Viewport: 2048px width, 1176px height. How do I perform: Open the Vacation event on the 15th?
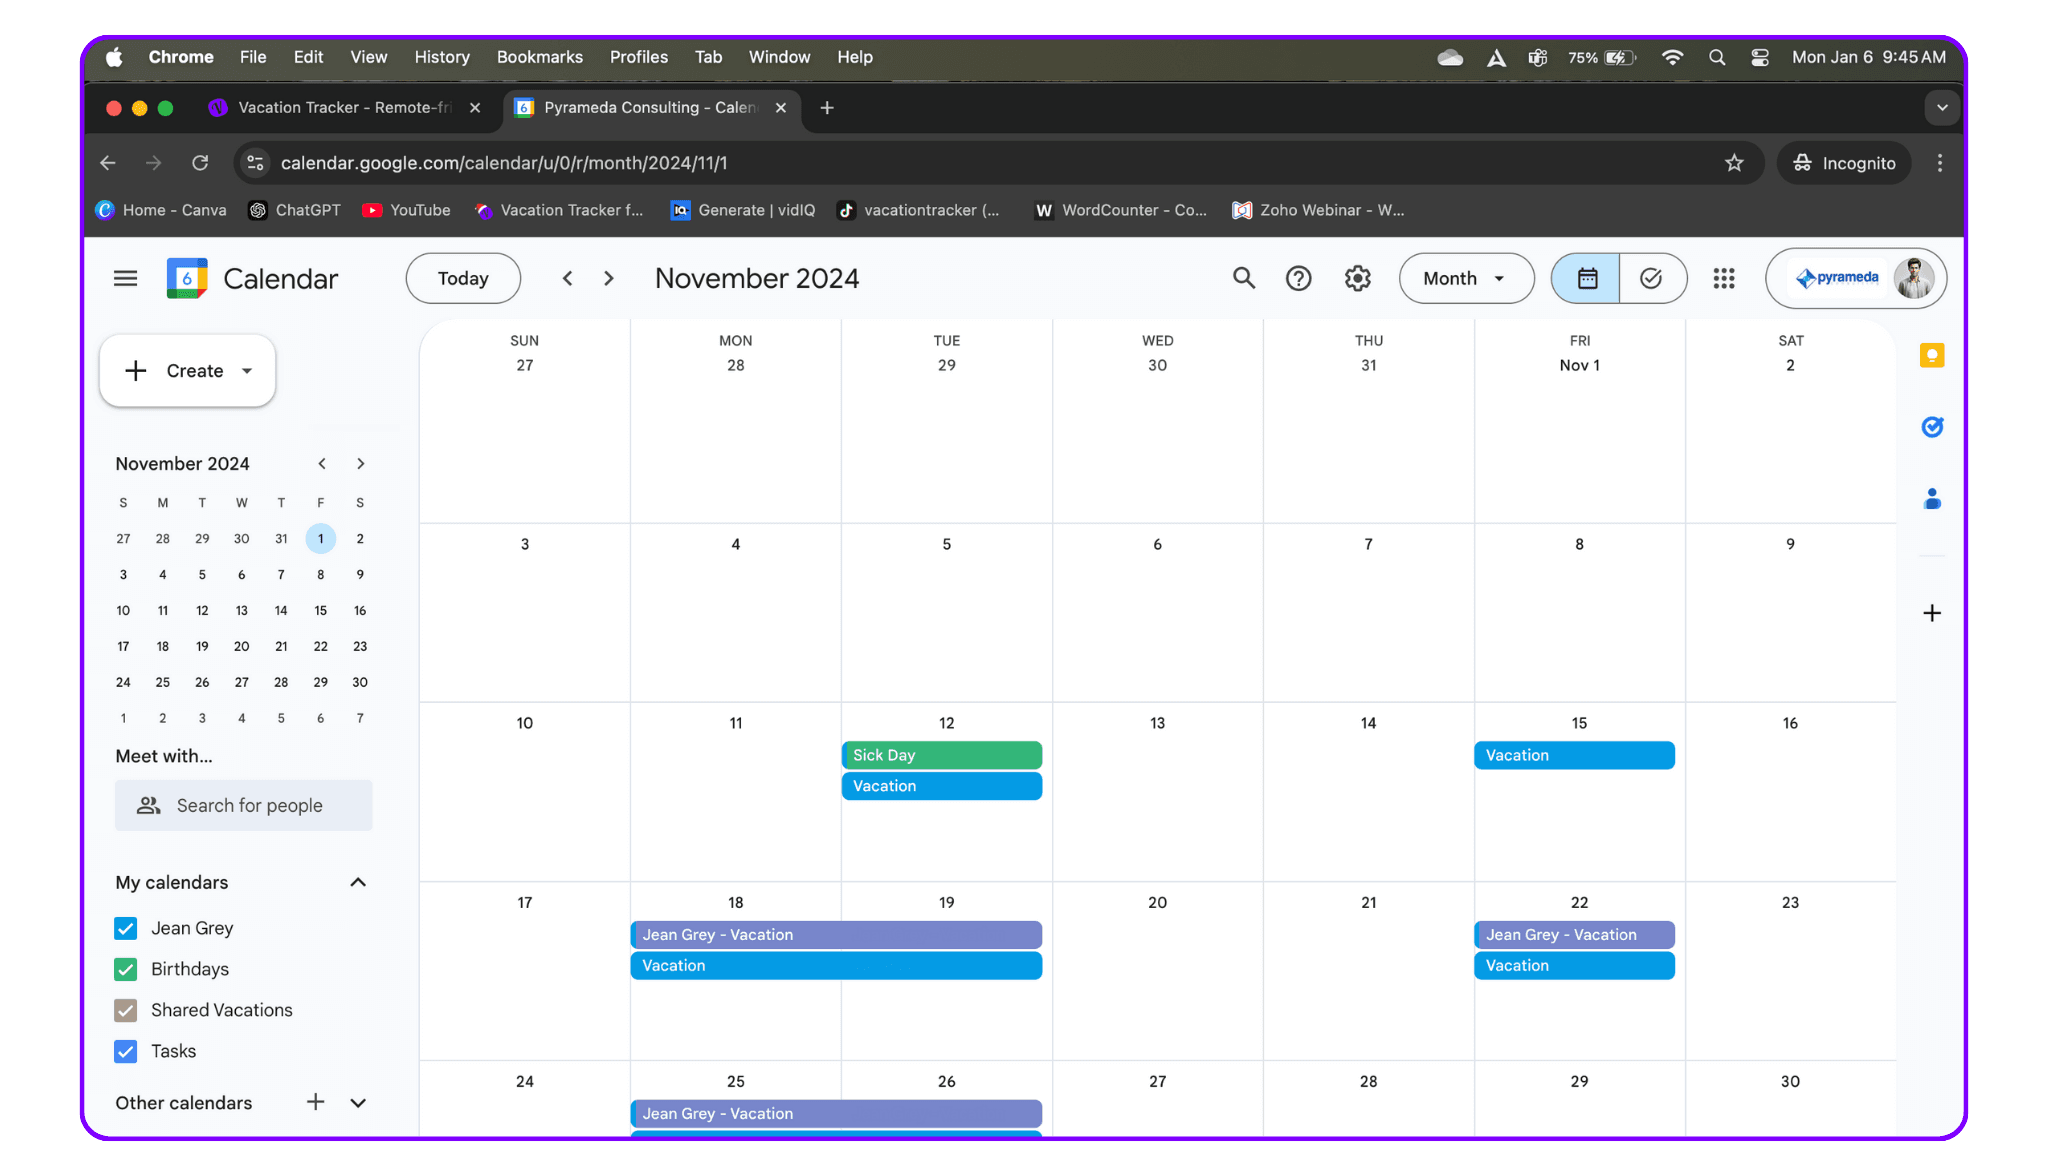[x=1574, y=755]
